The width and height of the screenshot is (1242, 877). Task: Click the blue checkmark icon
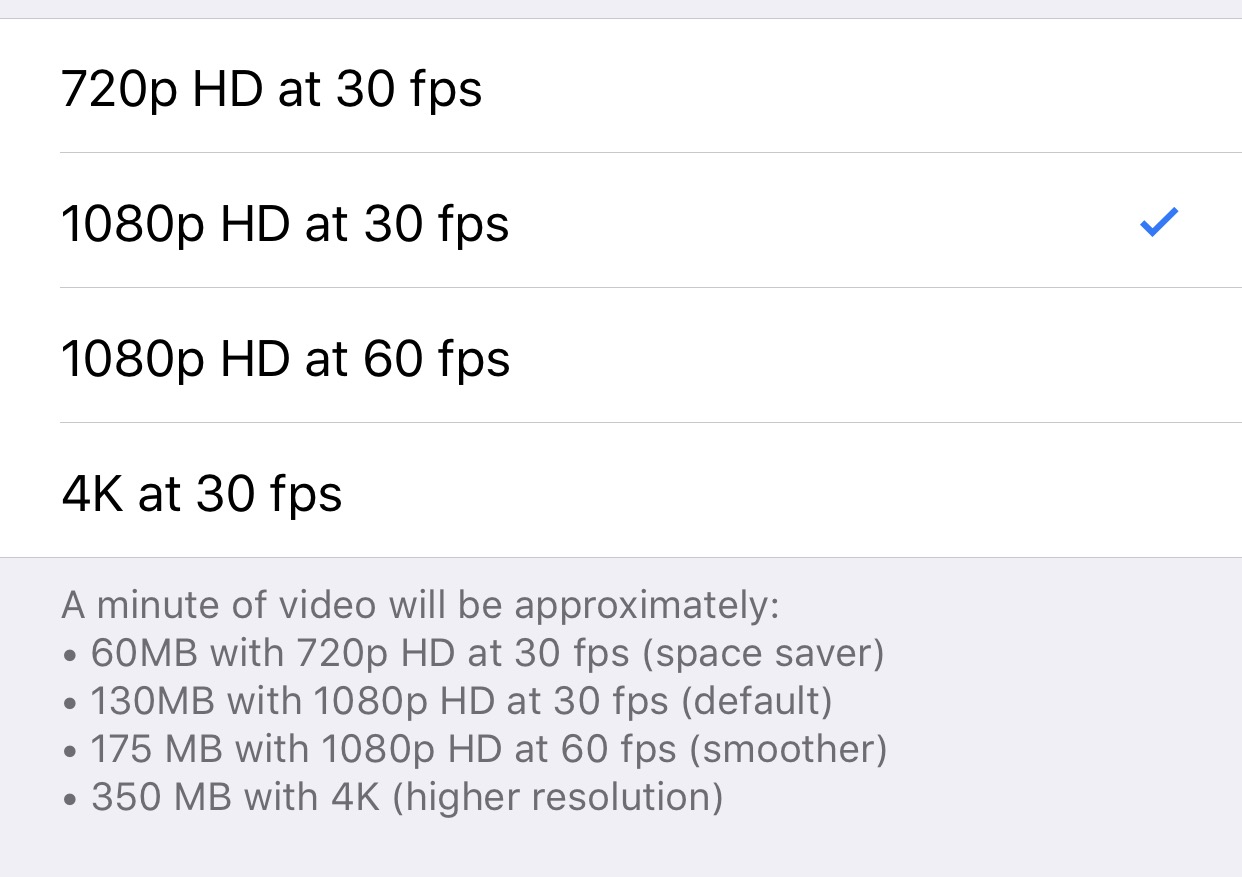[1159, 222]
